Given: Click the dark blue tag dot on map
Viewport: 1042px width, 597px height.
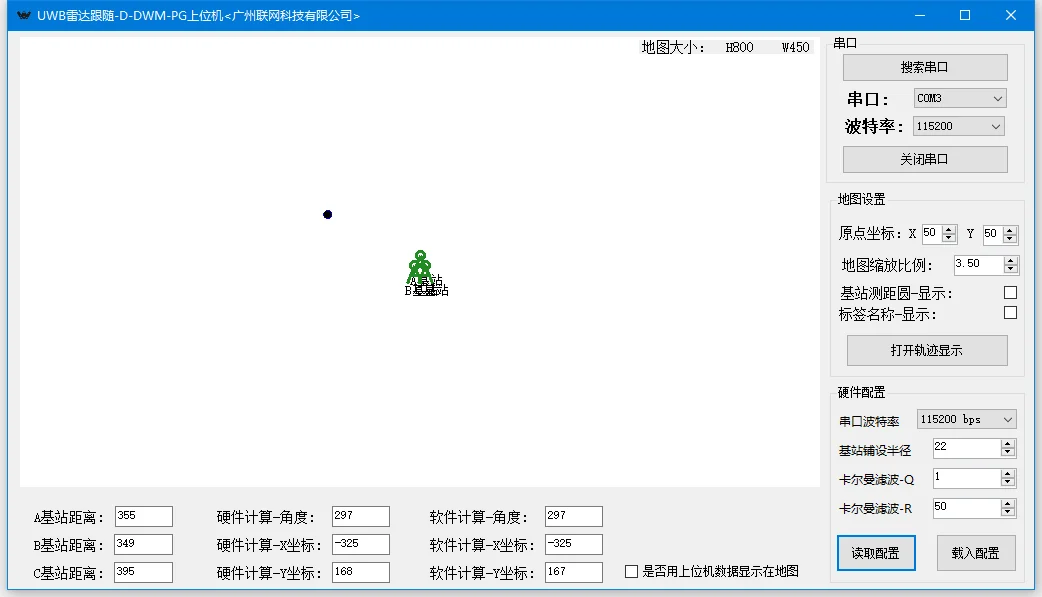Looking at the screenshot, I should (328, 214).
